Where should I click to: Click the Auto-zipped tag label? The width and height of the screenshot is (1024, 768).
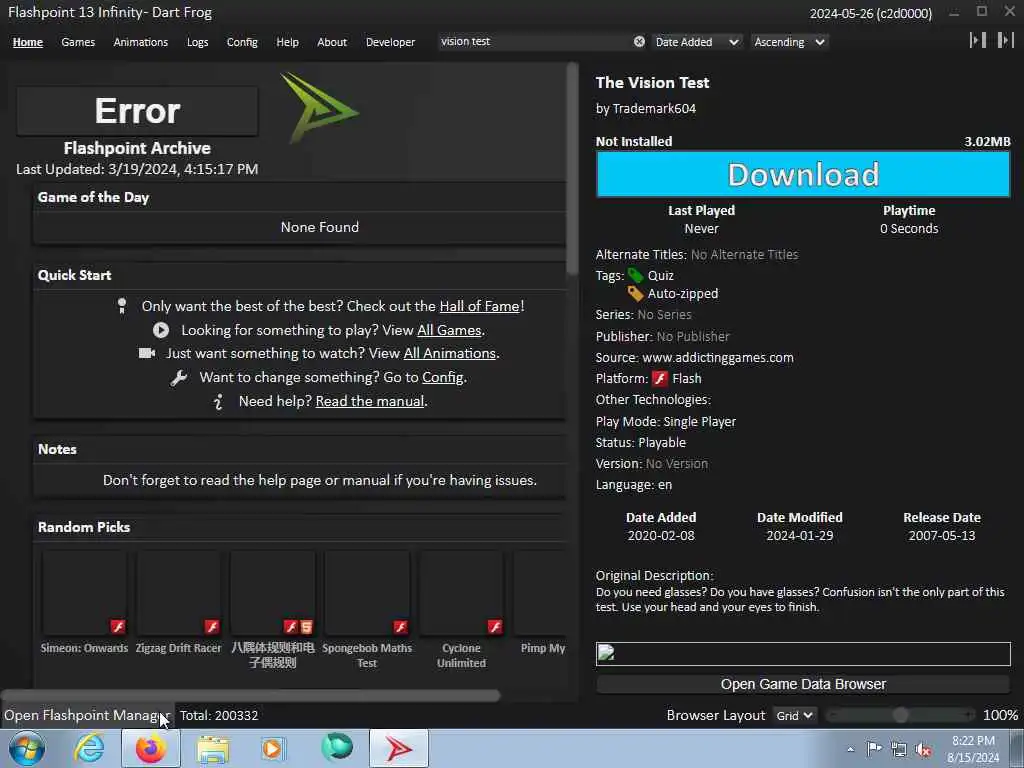(x=683, y=294)
